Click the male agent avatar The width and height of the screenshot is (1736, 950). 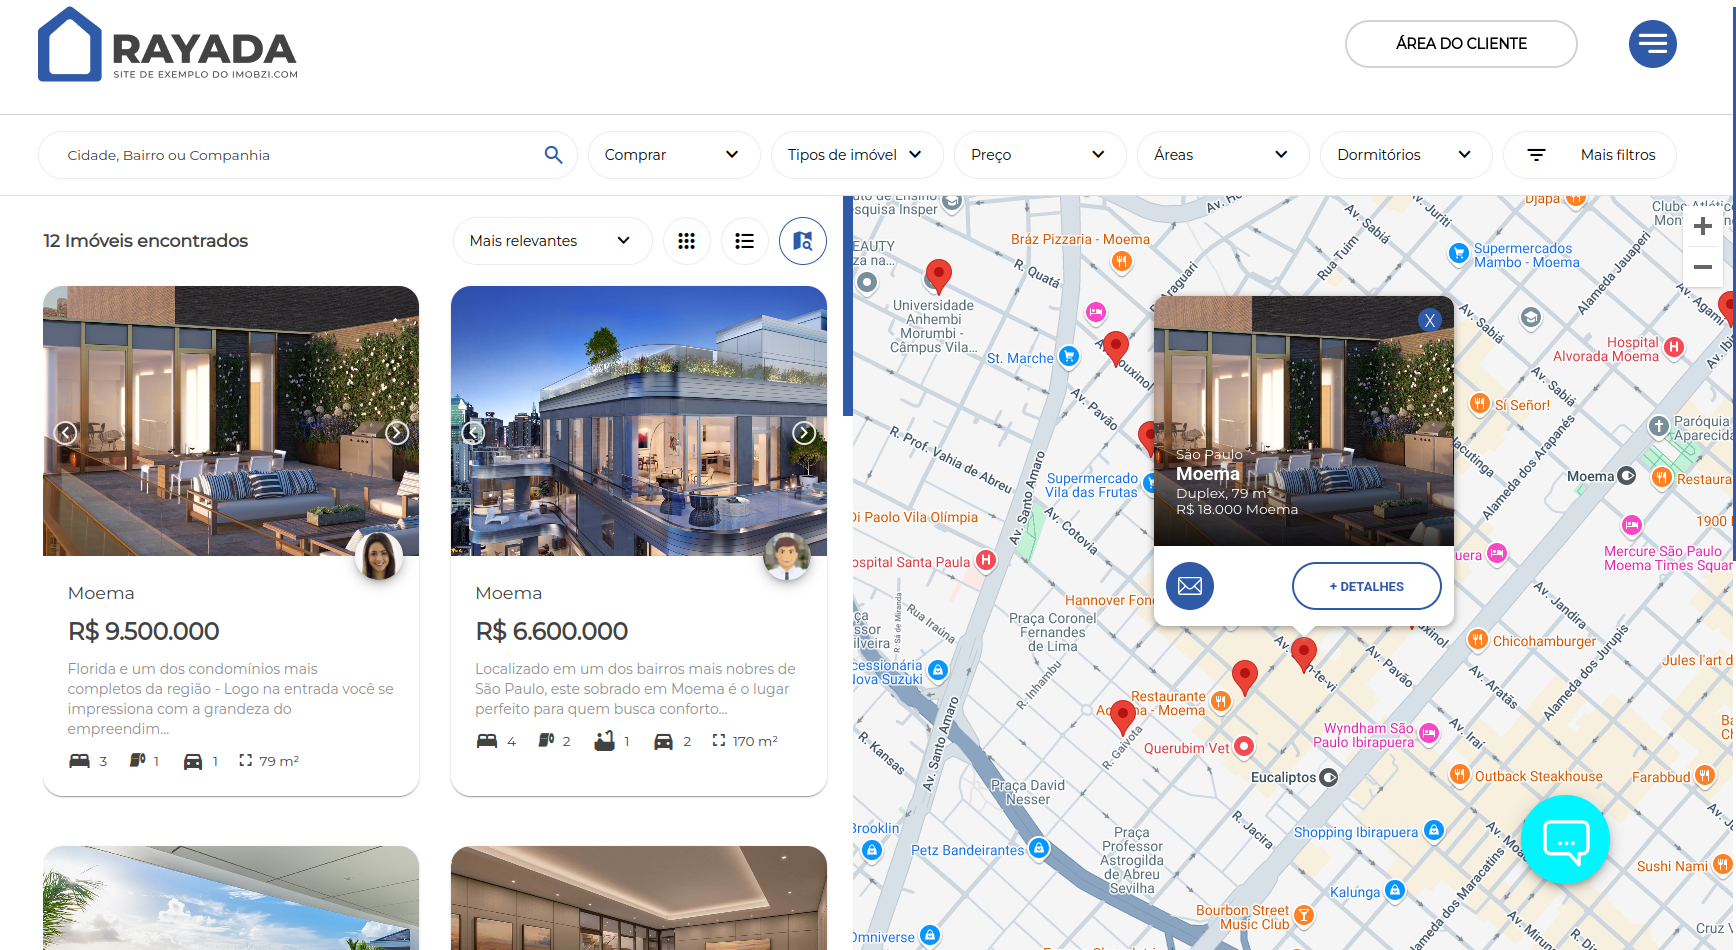pos(787,556)
